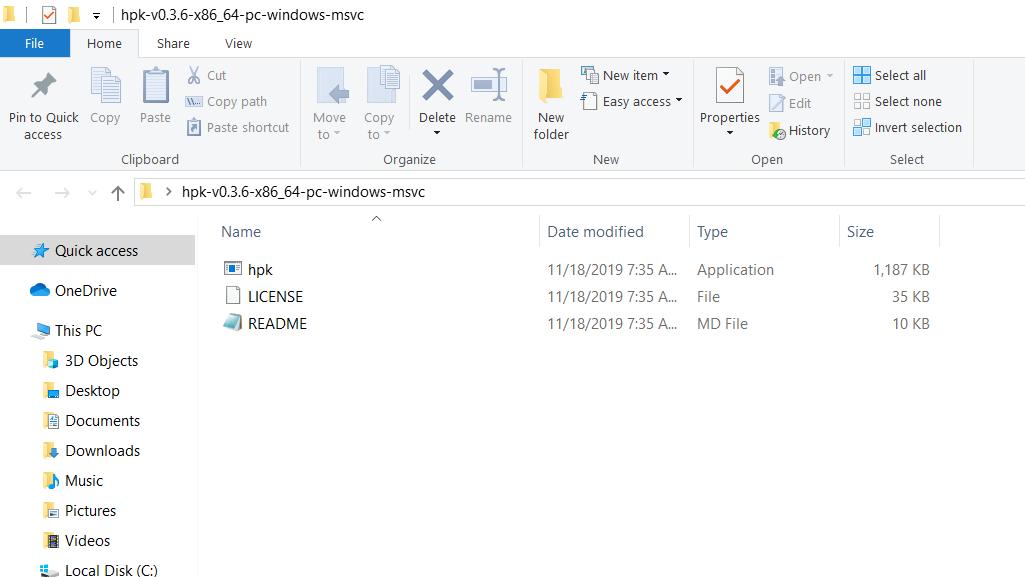Screen dimensions: 1025x577
Task: Select This PC in navigation pane
Action: 78,331
